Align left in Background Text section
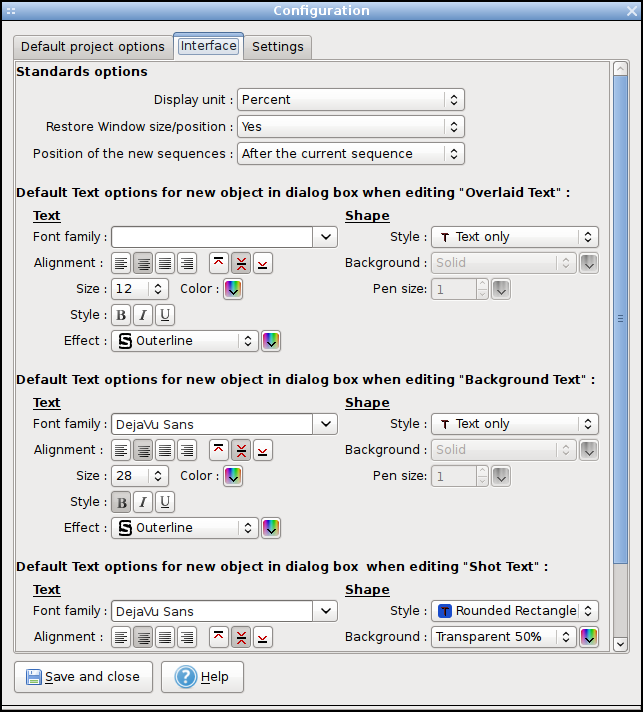This screenshot has height=712, width=643. pyautogui.click(x=121, y=450)
